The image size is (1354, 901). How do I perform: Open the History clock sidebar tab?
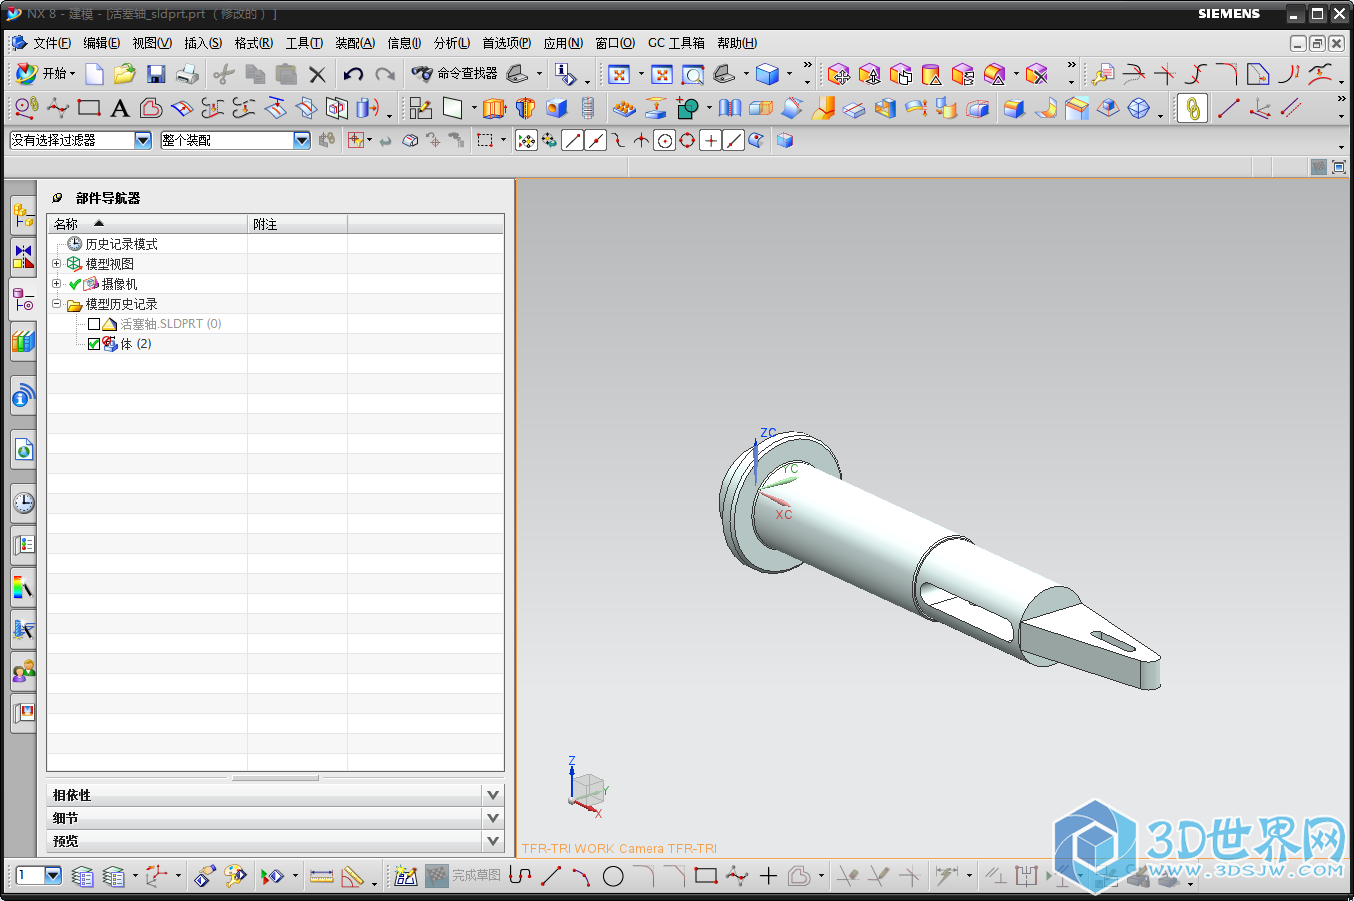pos(23,502)
